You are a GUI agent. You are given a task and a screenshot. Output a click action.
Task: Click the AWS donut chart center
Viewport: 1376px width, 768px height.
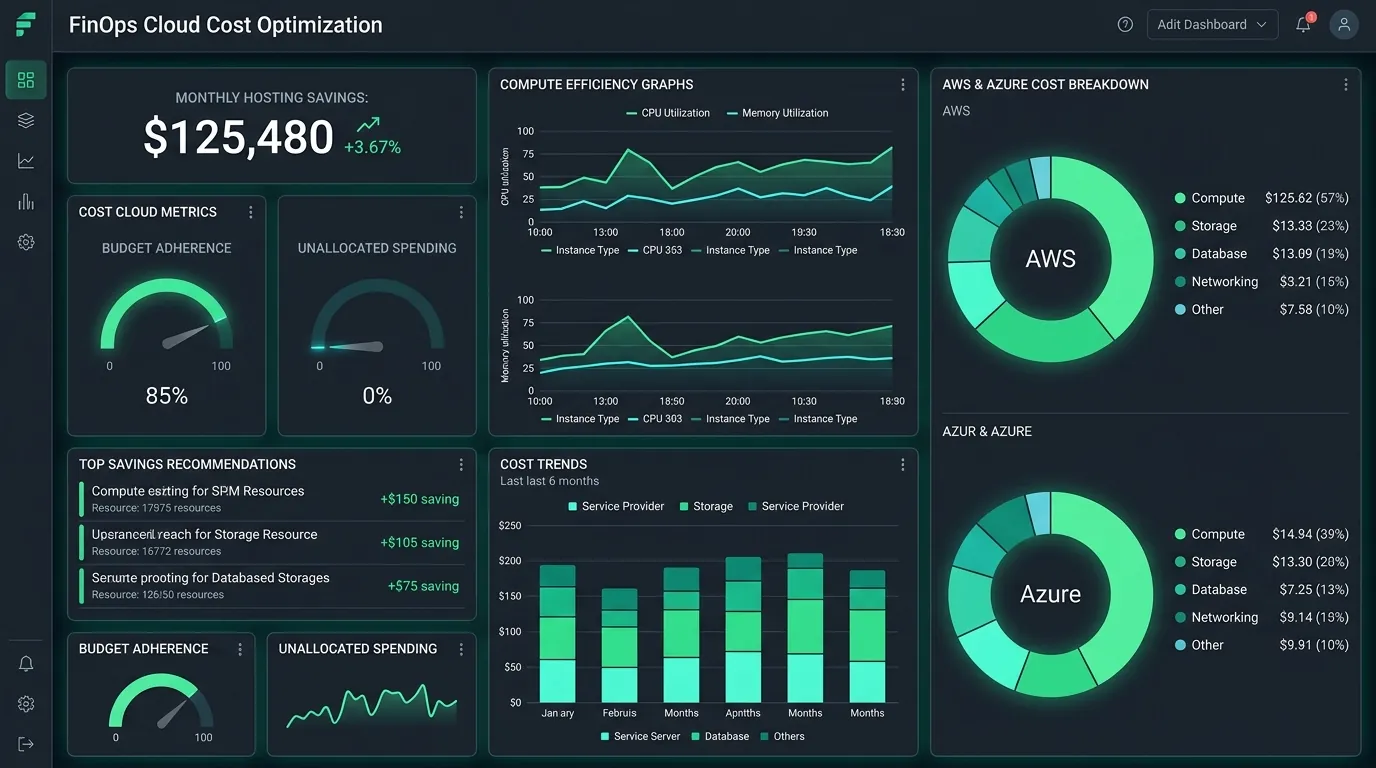(1051, 259)
